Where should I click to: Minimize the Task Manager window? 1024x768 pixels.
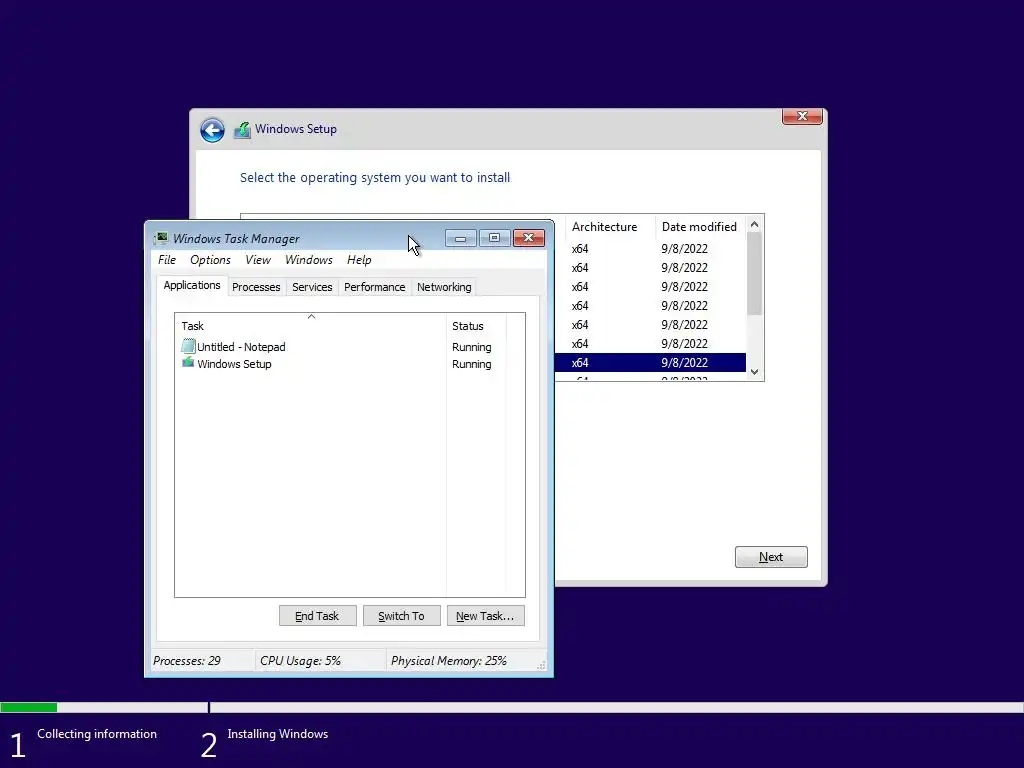[x=461, y=238]
